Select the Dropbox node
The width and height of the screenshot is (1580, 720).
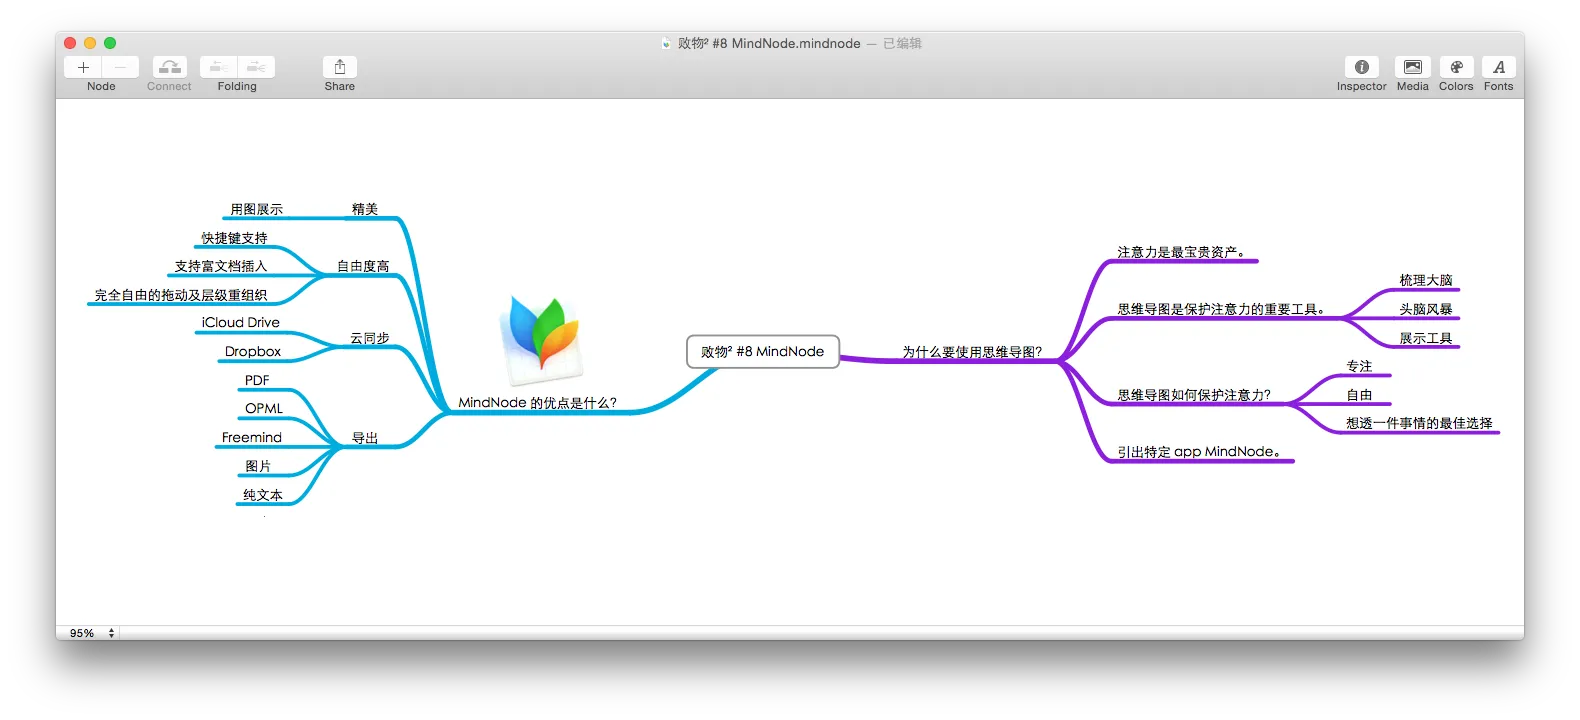[252, 352]
